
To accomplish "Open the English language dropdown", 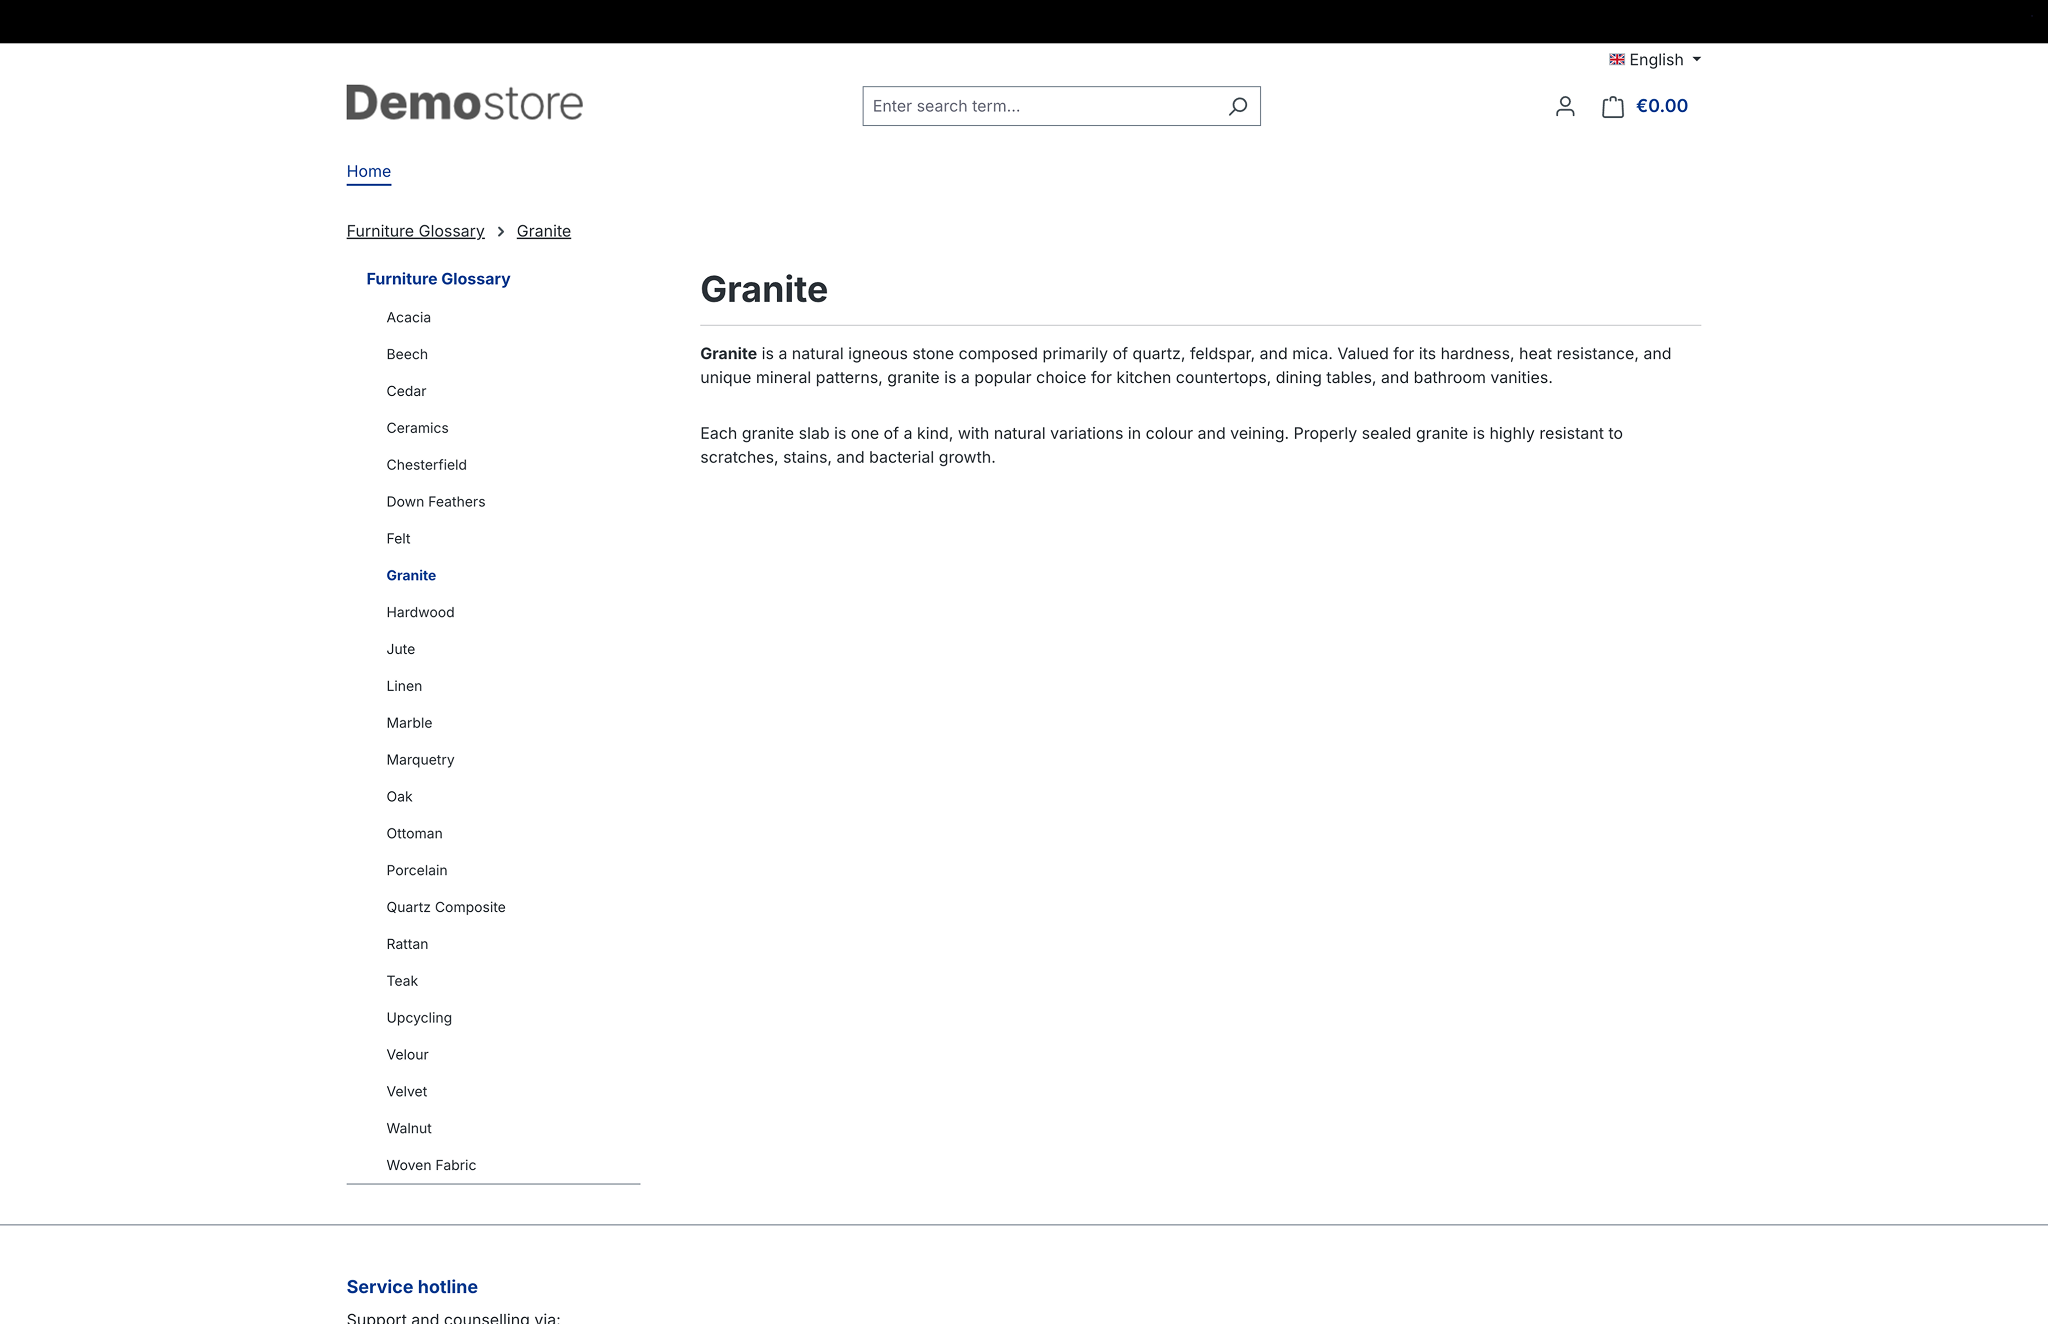I will [1655, 60].
